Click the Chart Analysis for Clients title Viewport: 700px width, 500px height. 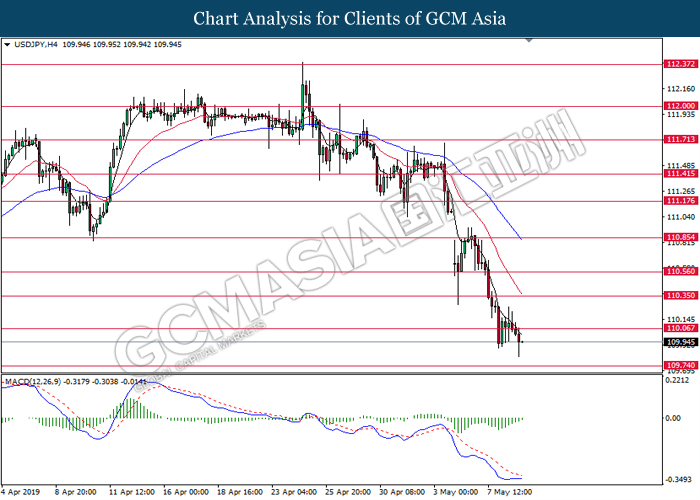pyautogui.click(x=350, y=19)
